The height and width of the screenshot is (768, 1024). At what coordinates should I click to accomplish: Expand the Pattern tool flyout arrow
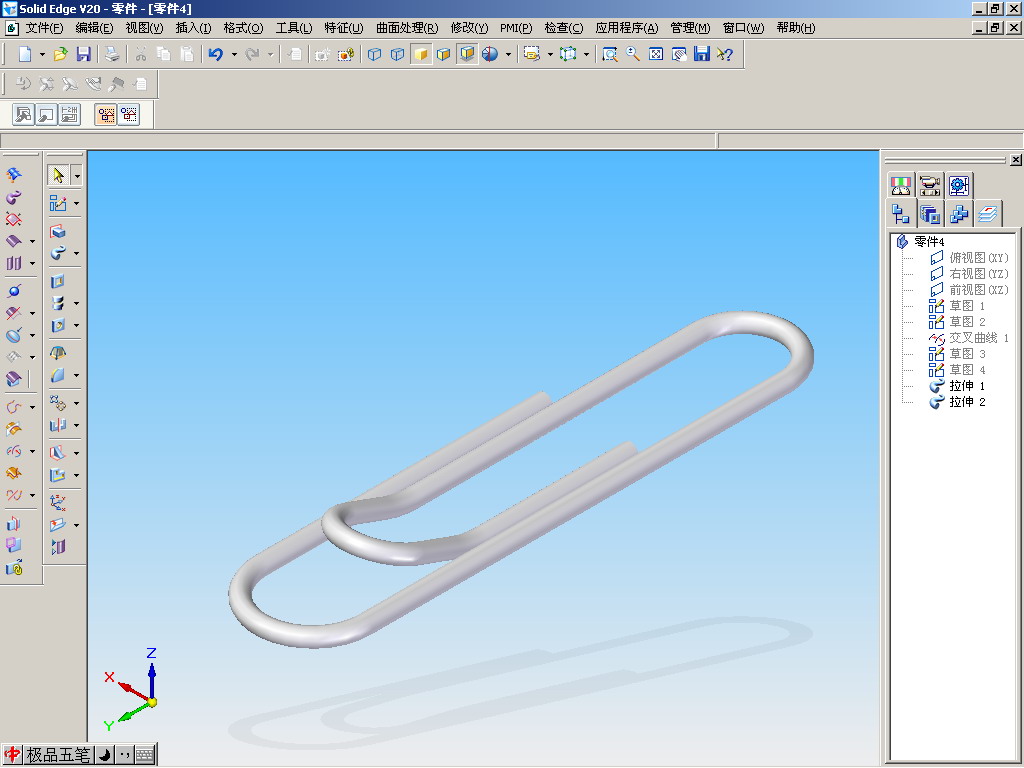coord(76,404)
